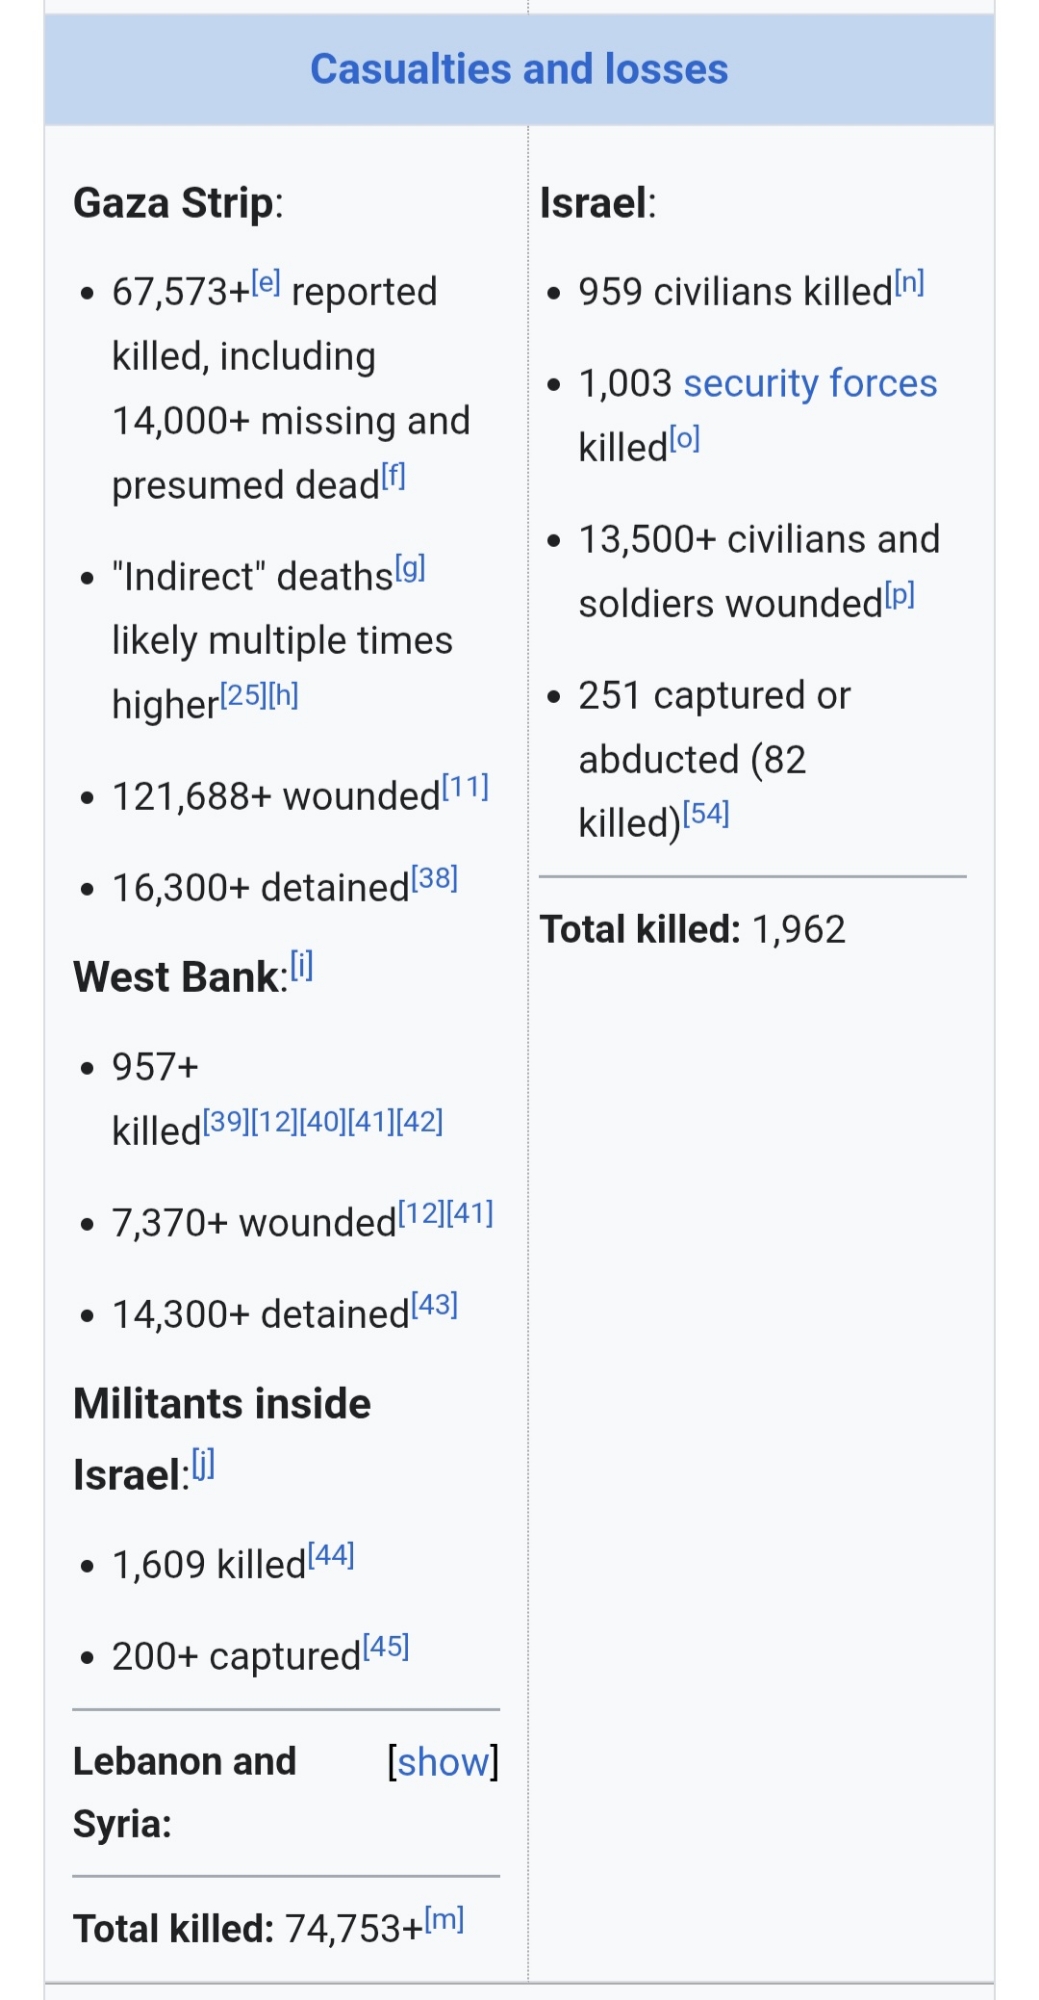This screenshot has height=2000, width=1039.
Task: Open citation [38] beside 16,300+ detained
Action: pyautogui.click(x=435, y=878)
